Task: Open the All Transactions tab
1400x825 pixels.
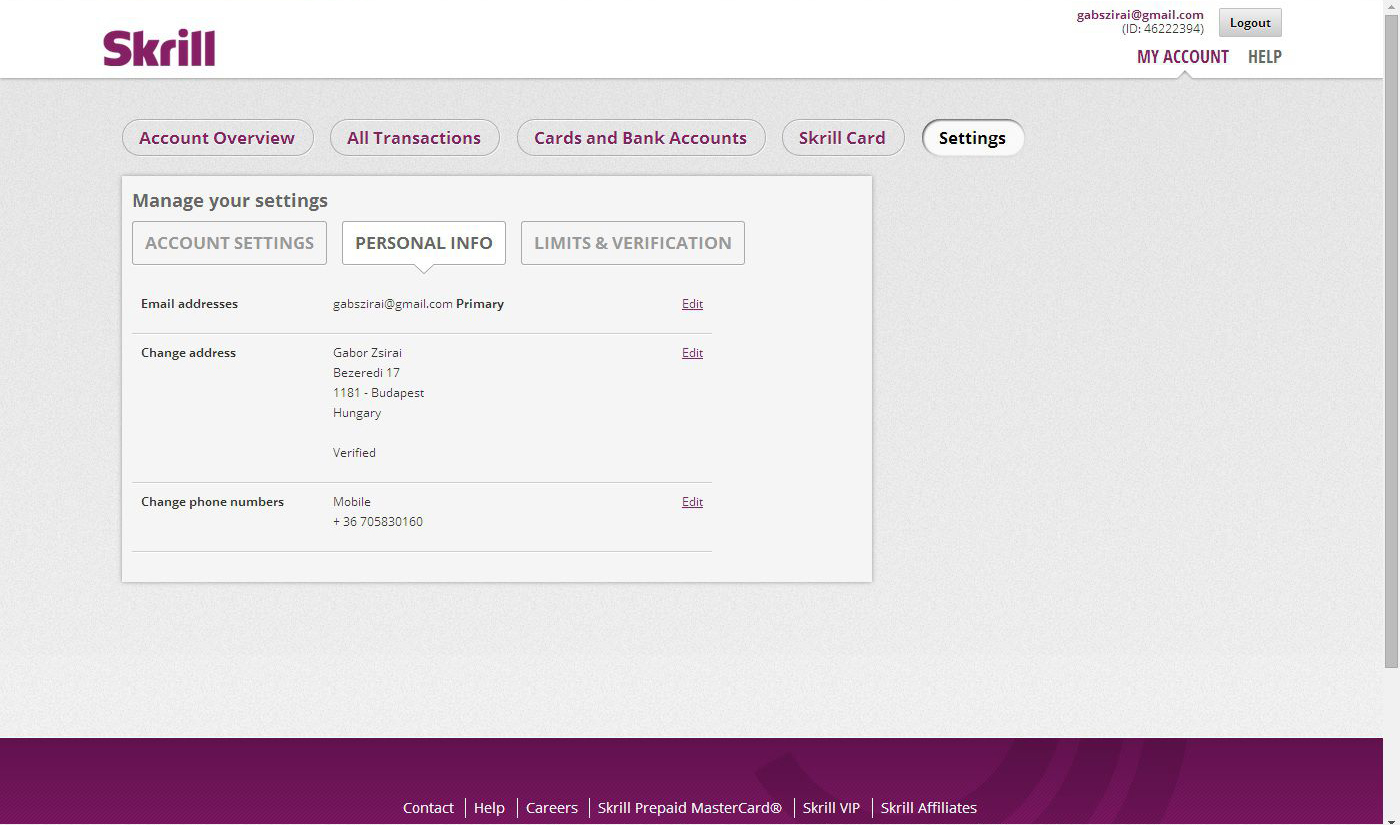Action: (x=414, y=138)
